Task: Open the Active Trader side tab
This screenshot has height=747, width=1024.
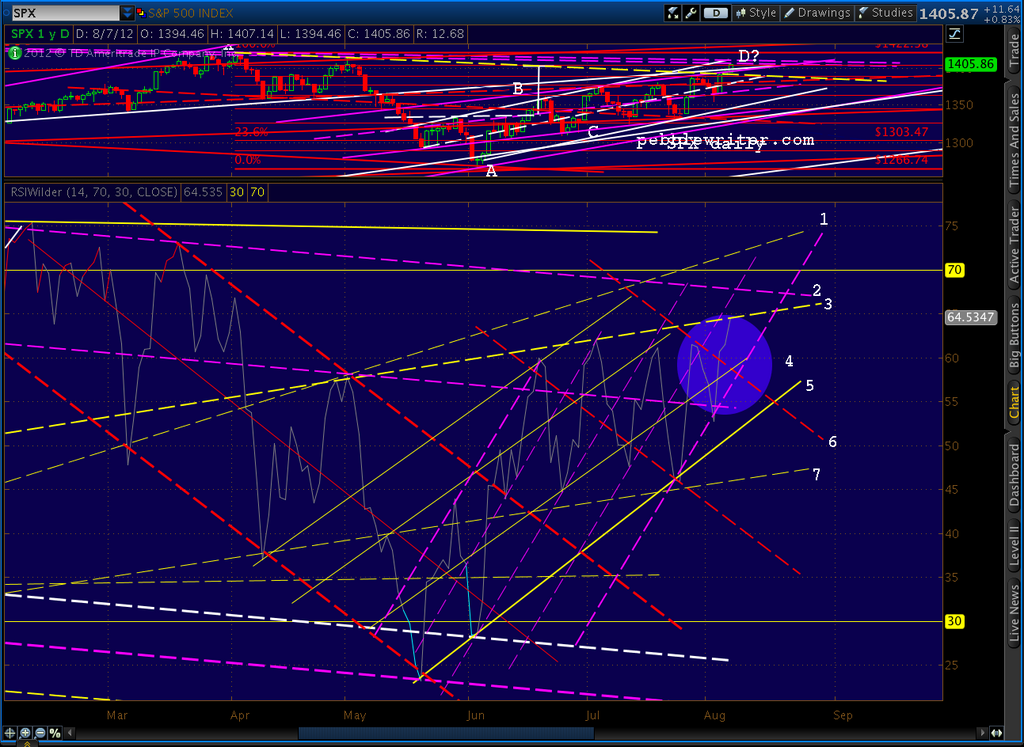Action: point(1013,244)
